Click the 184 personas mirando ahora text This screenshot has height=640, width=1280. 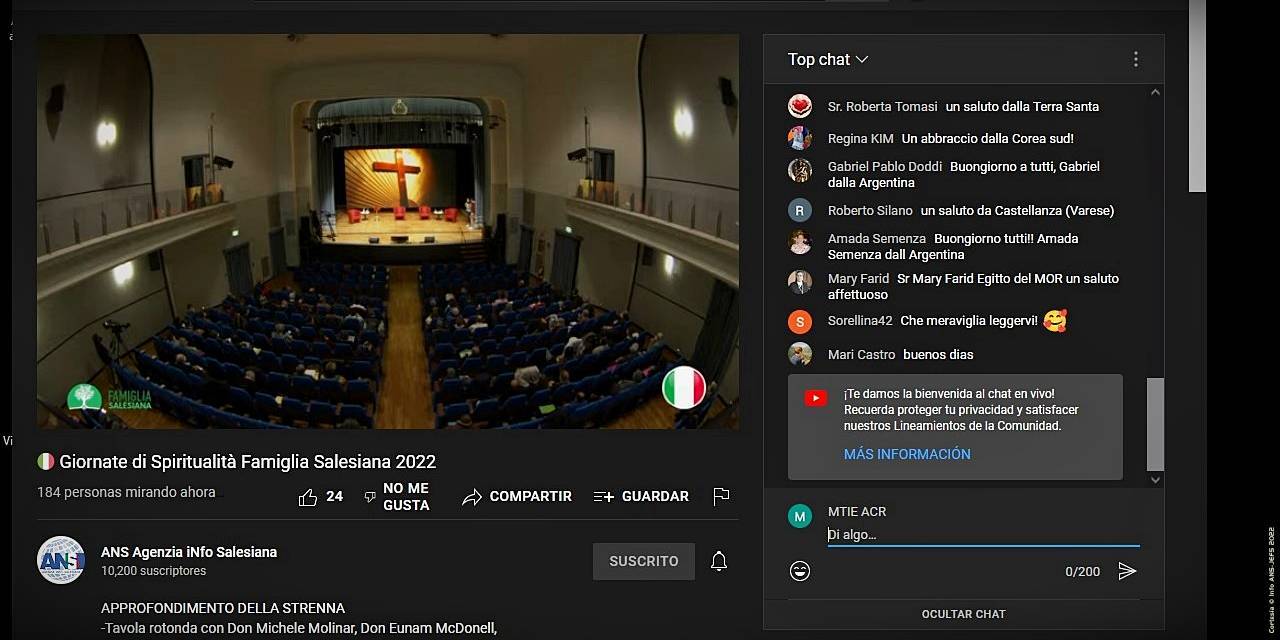click(126, 492)
